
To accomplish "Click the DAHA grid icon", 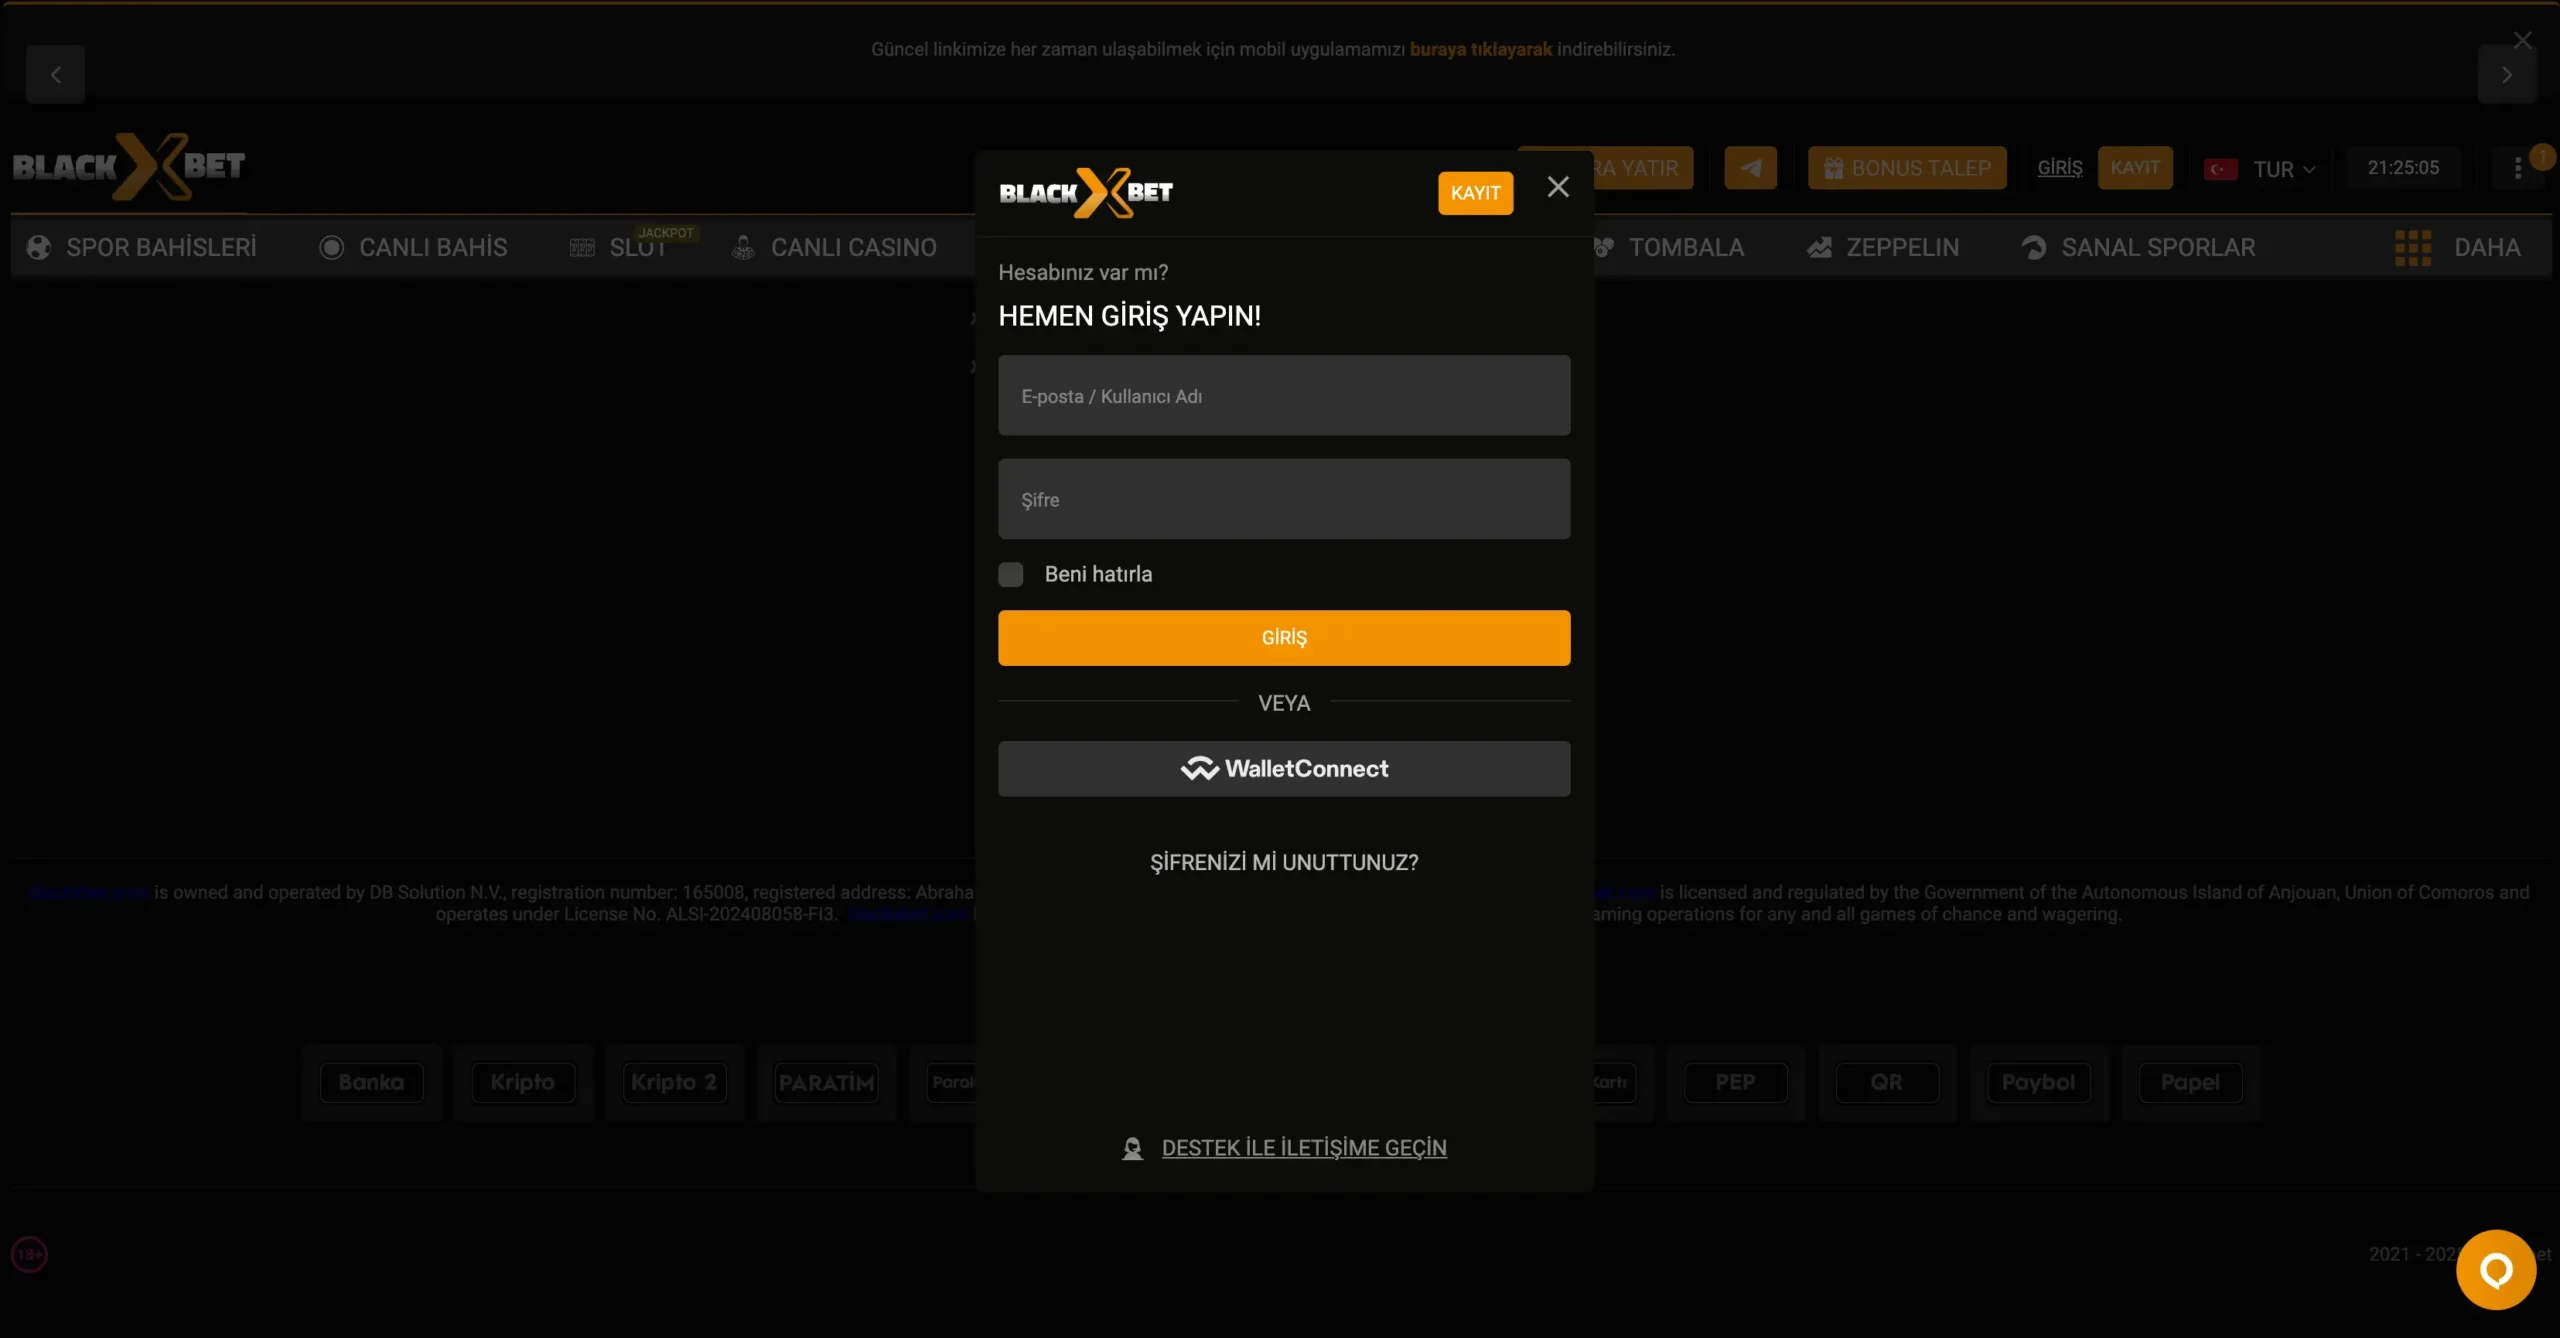I will [2413, 247].
